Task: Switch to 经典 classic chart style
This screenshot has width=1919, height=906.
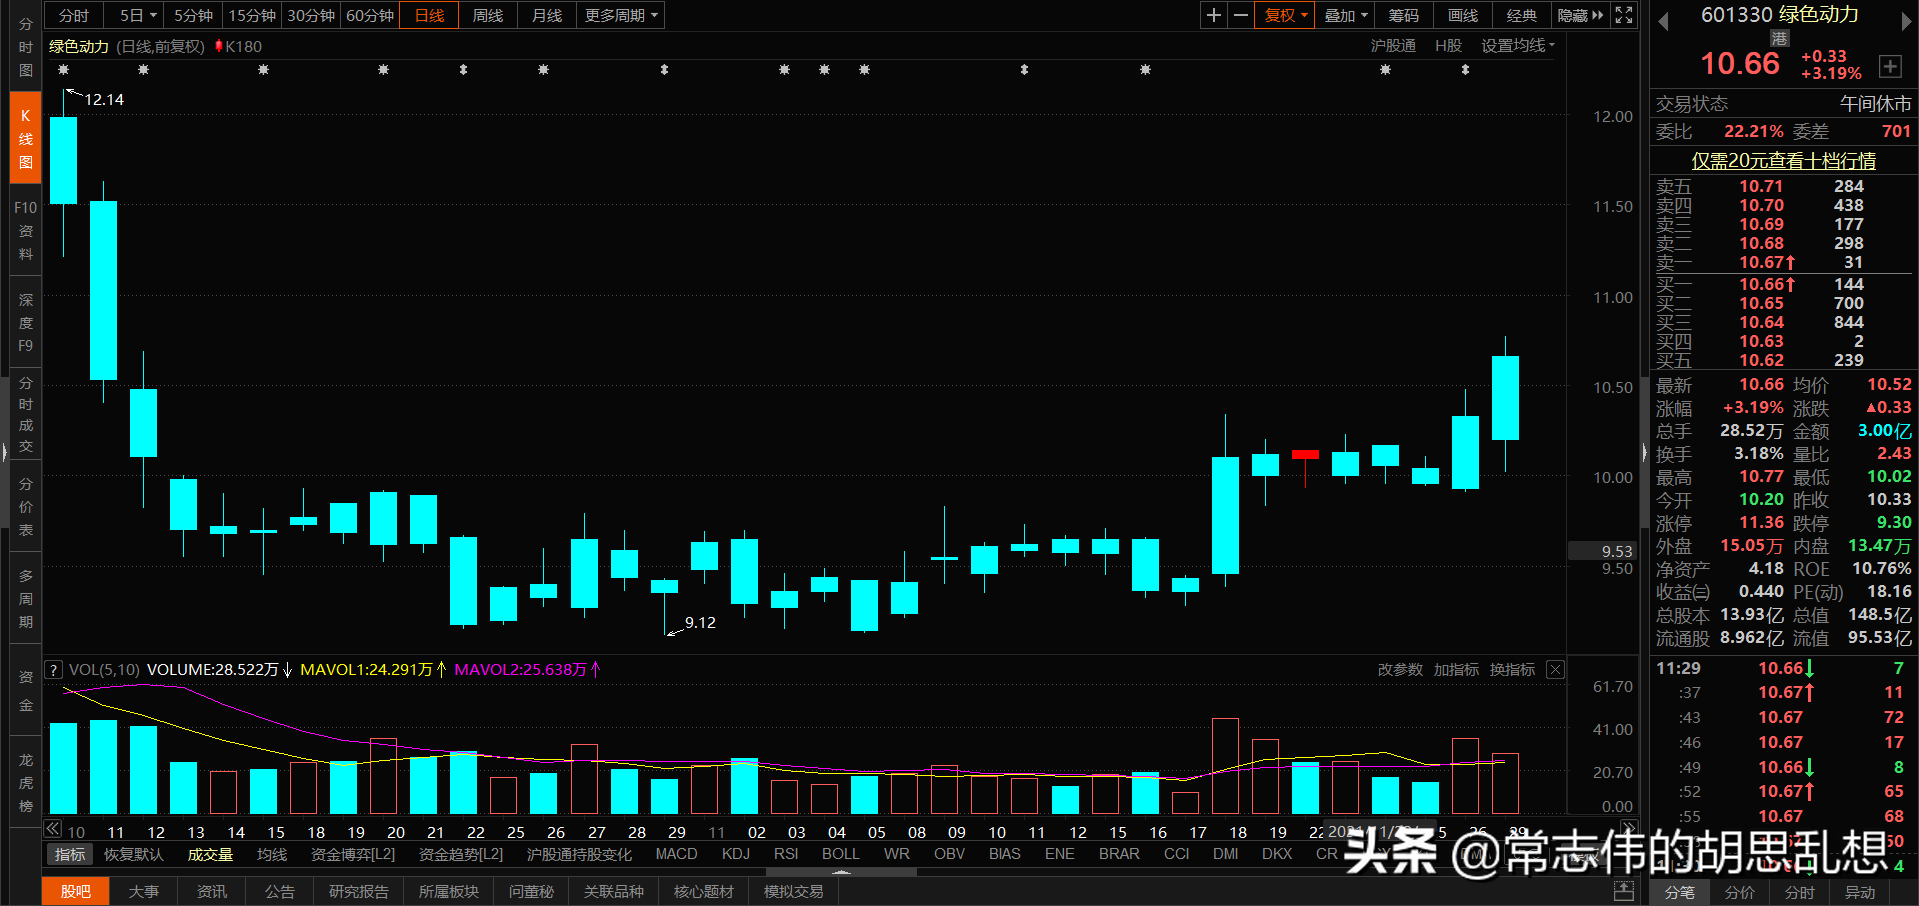Action: click(1521, 15)
